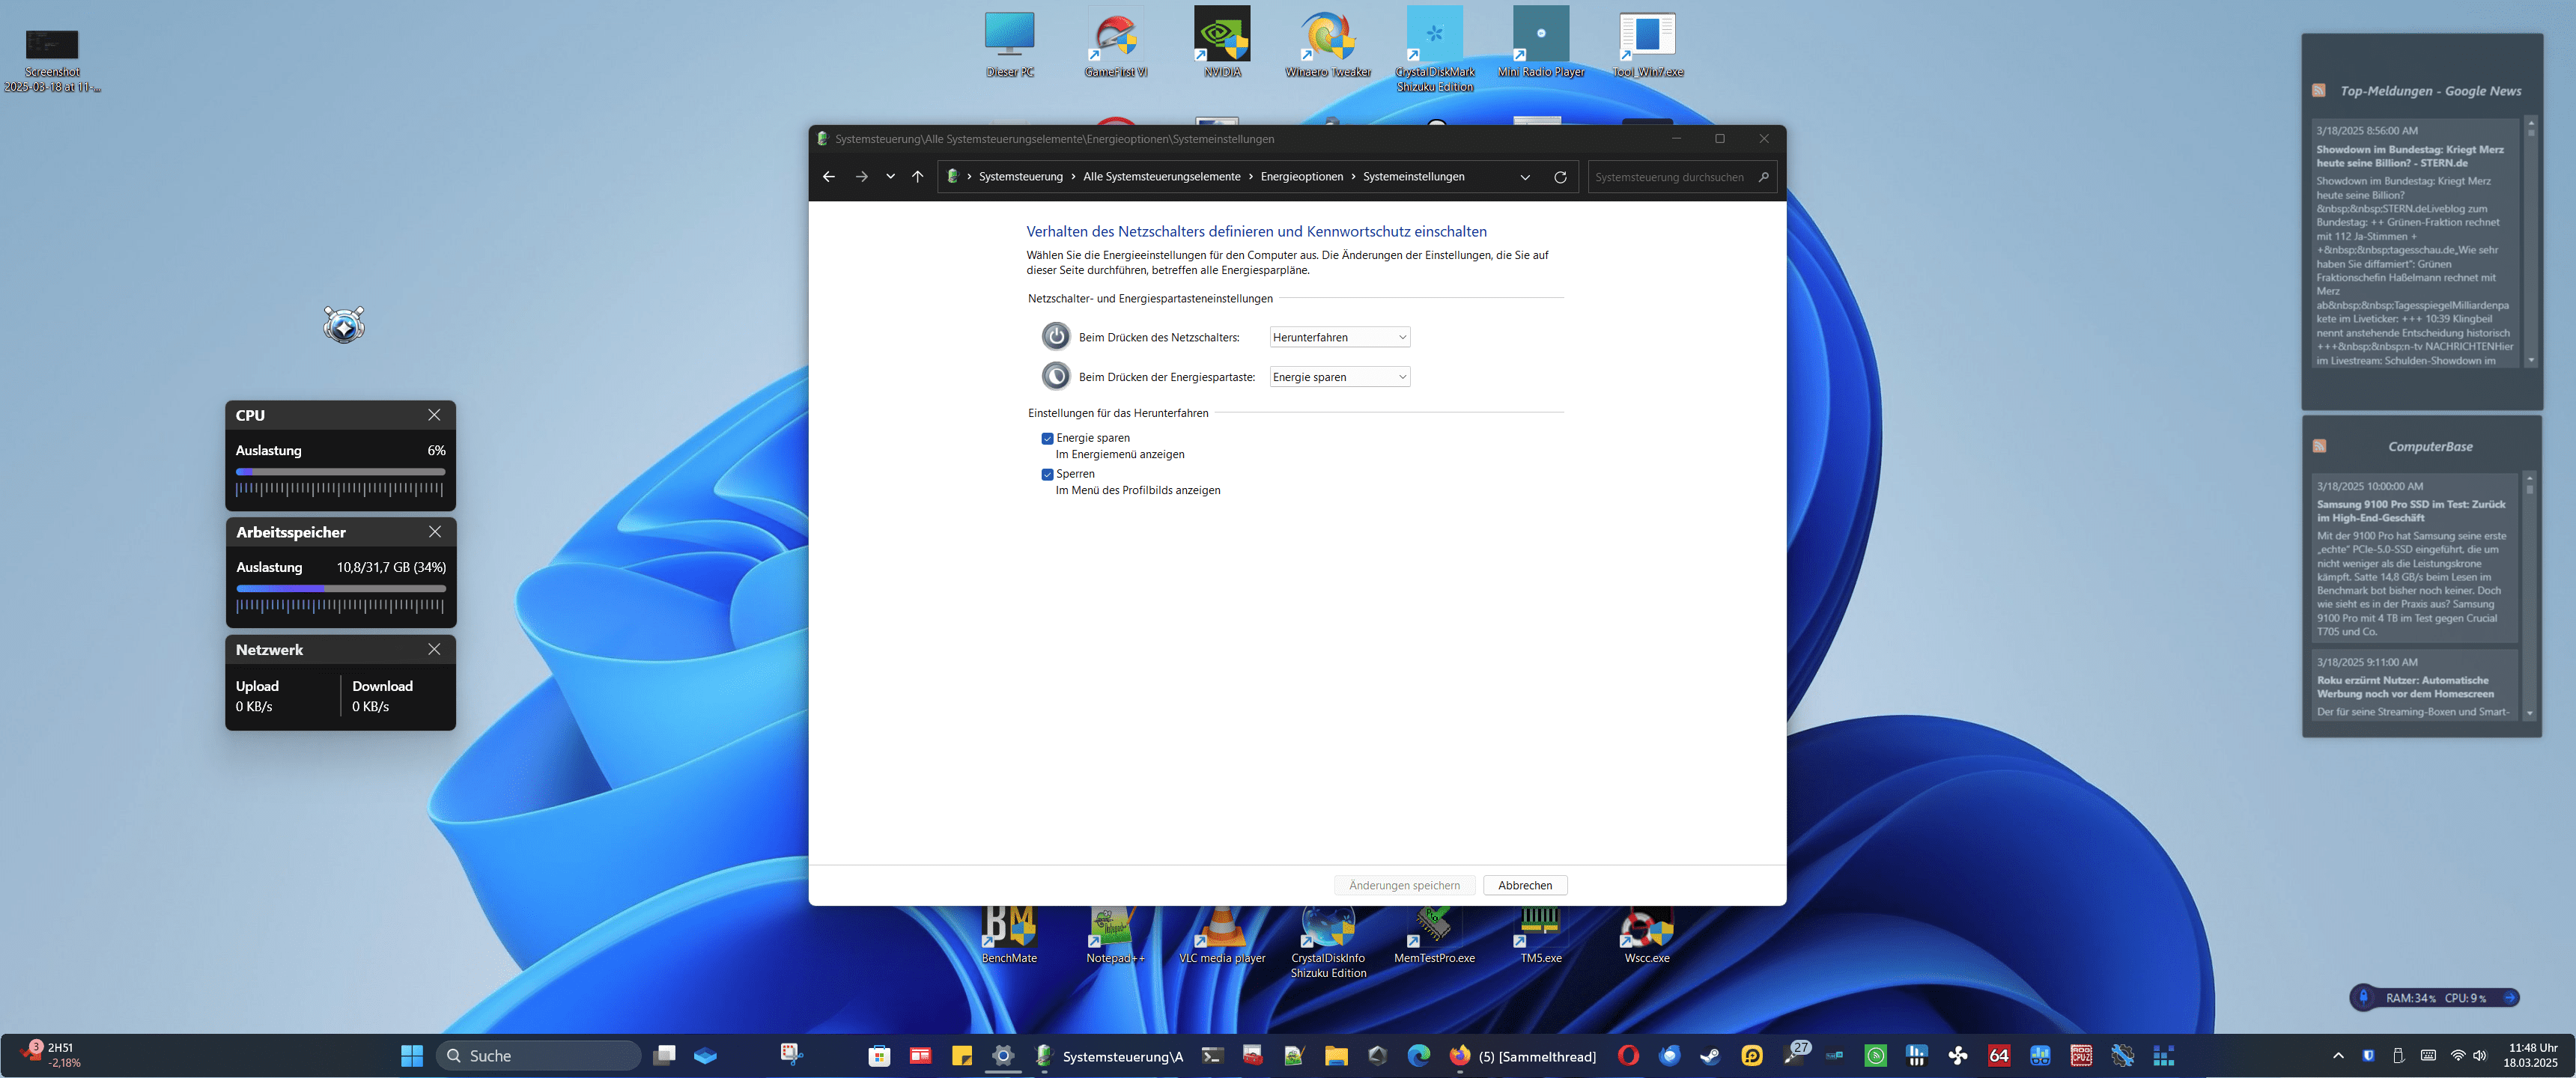The width and height of the screenshot is (2576, 1078).
Task: Go to Energieoptionen in the breadcrumb
Action: pos(1301,177)
